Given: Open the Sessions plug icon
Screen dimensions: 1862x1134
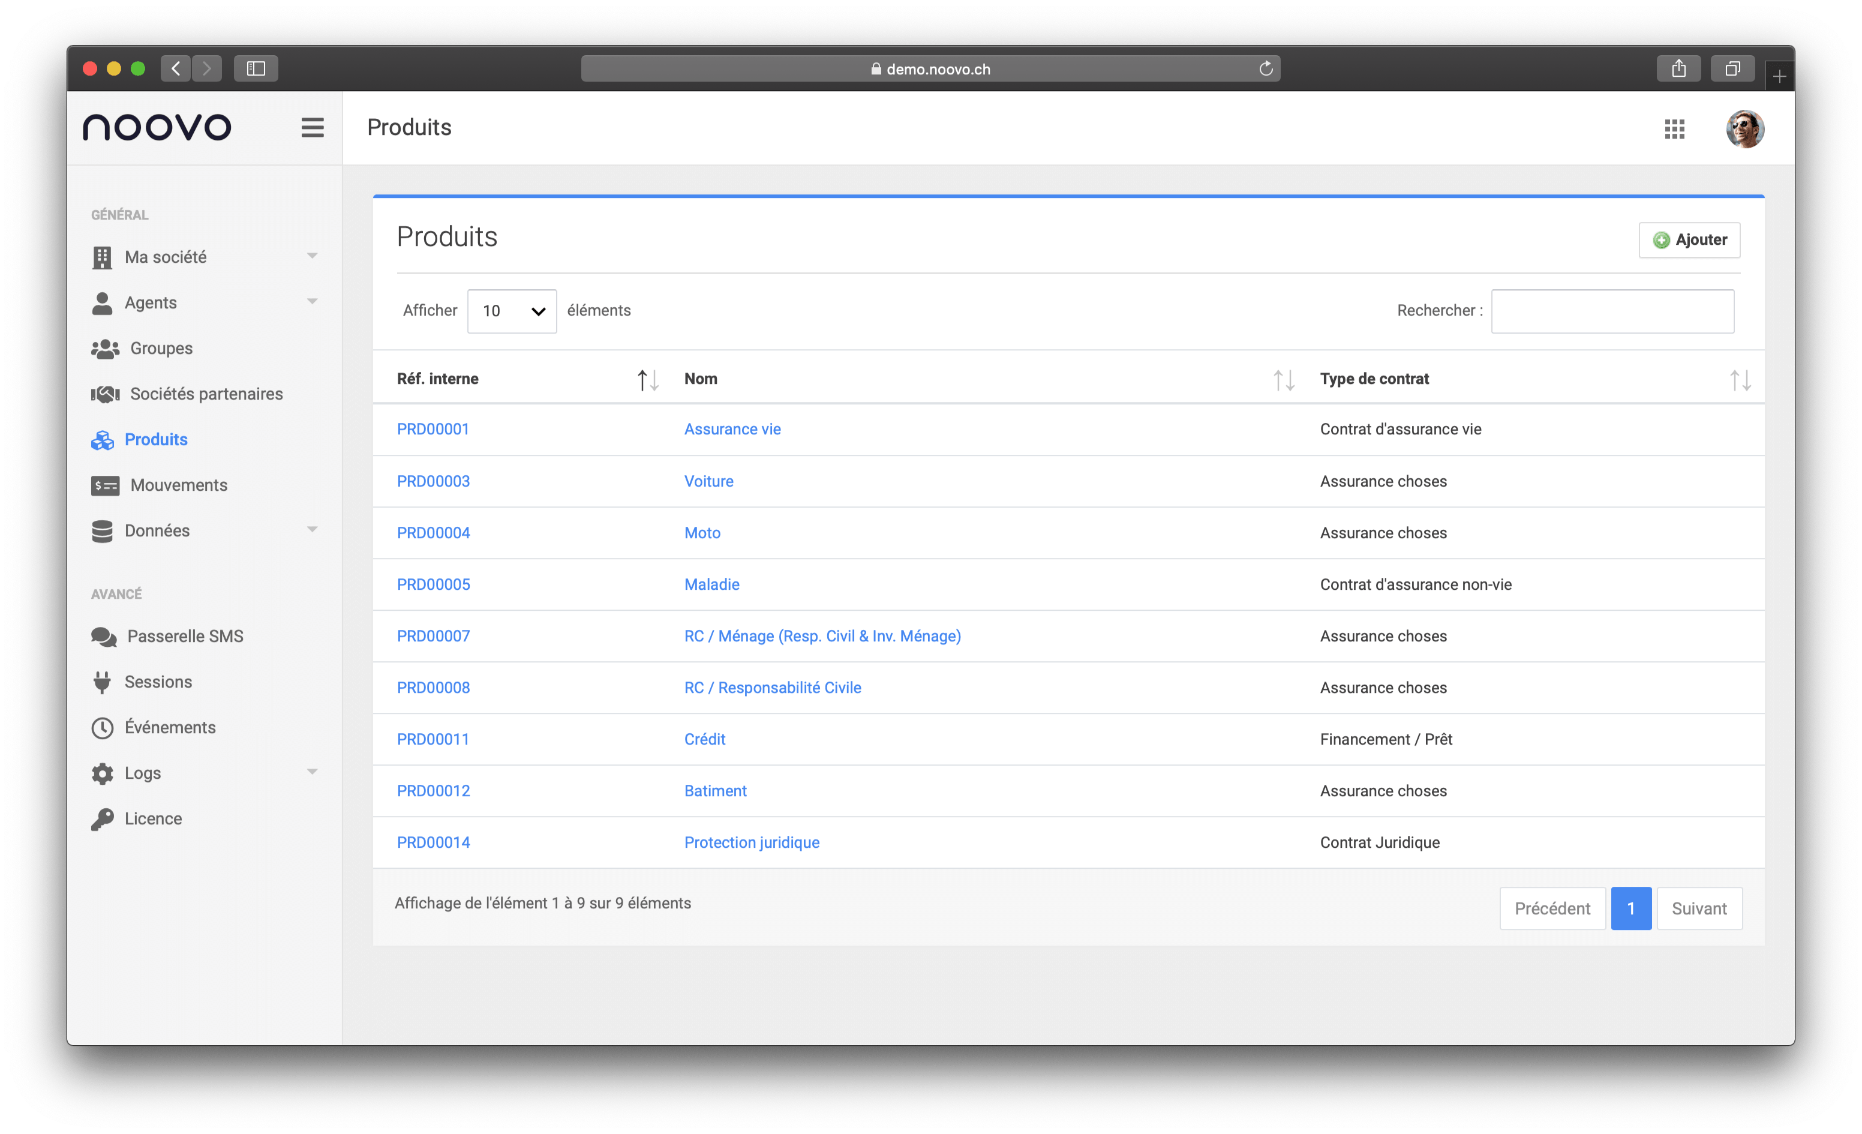Looking at the screenshot, I should (x=102, y=683).
